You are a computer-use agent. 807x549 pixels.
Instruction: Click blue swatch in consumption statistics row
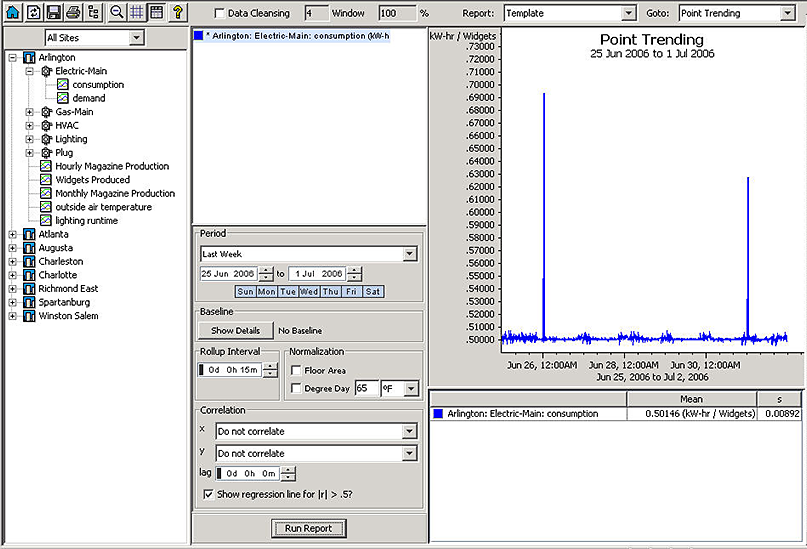[438, 414]
